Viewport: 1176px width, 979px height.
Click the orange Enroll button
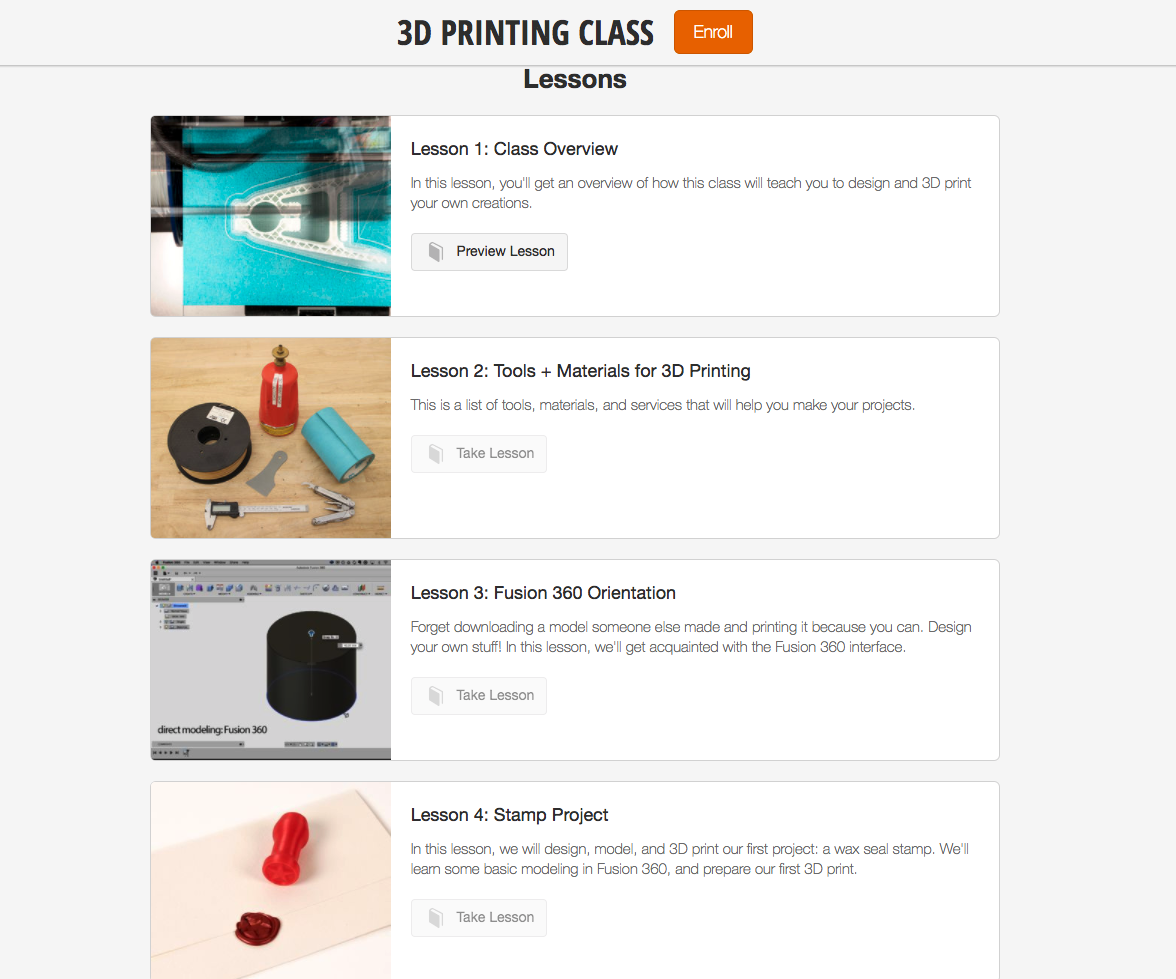pyautogui.click(x=712, y=32)
